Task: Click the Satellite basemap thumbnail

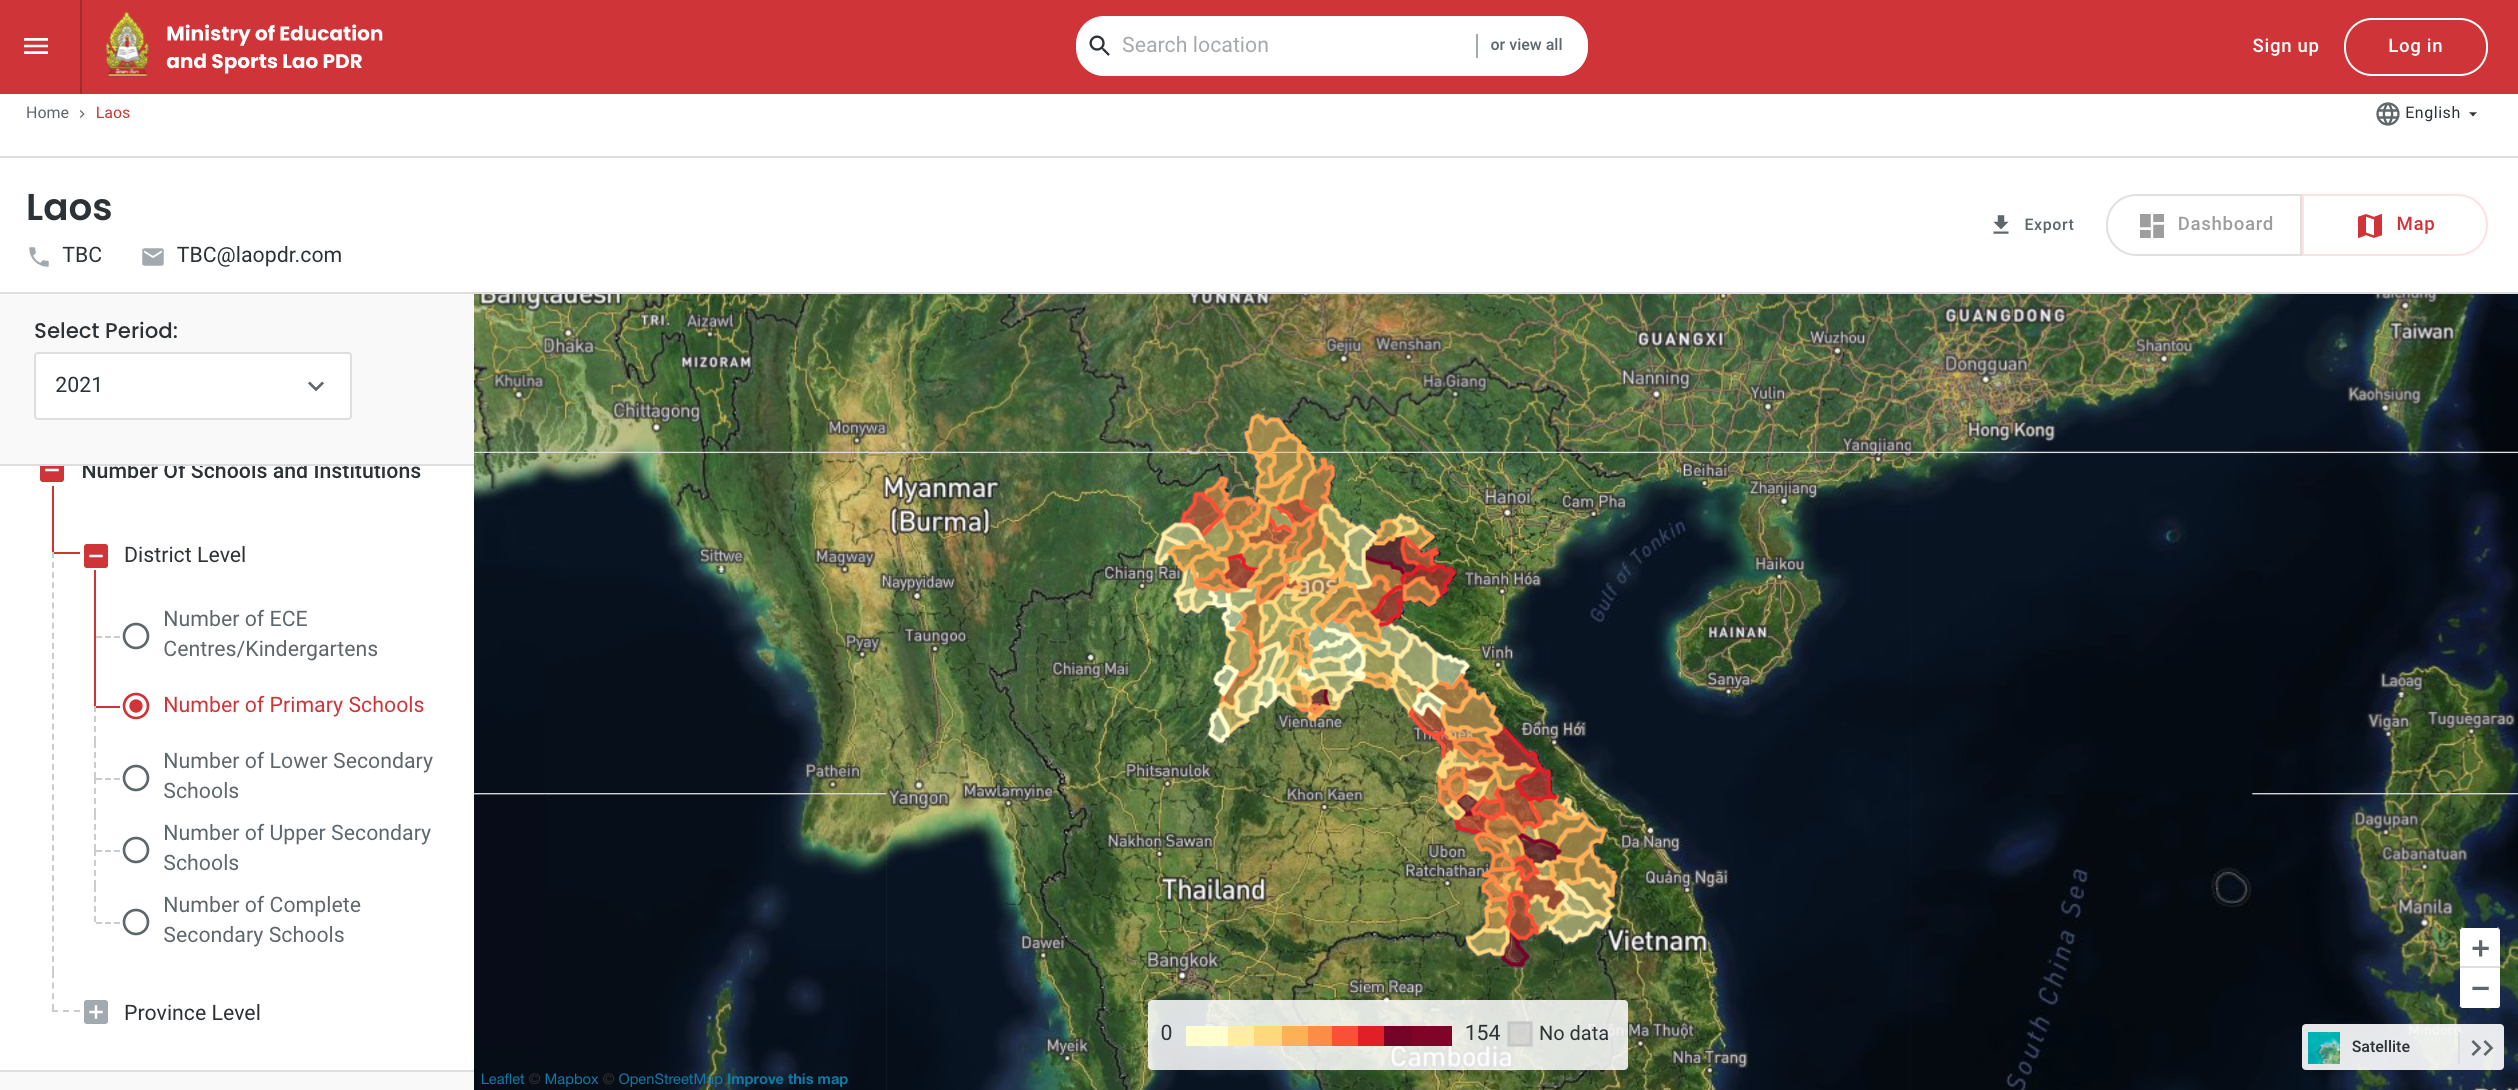Action: coord(2324,1047)
